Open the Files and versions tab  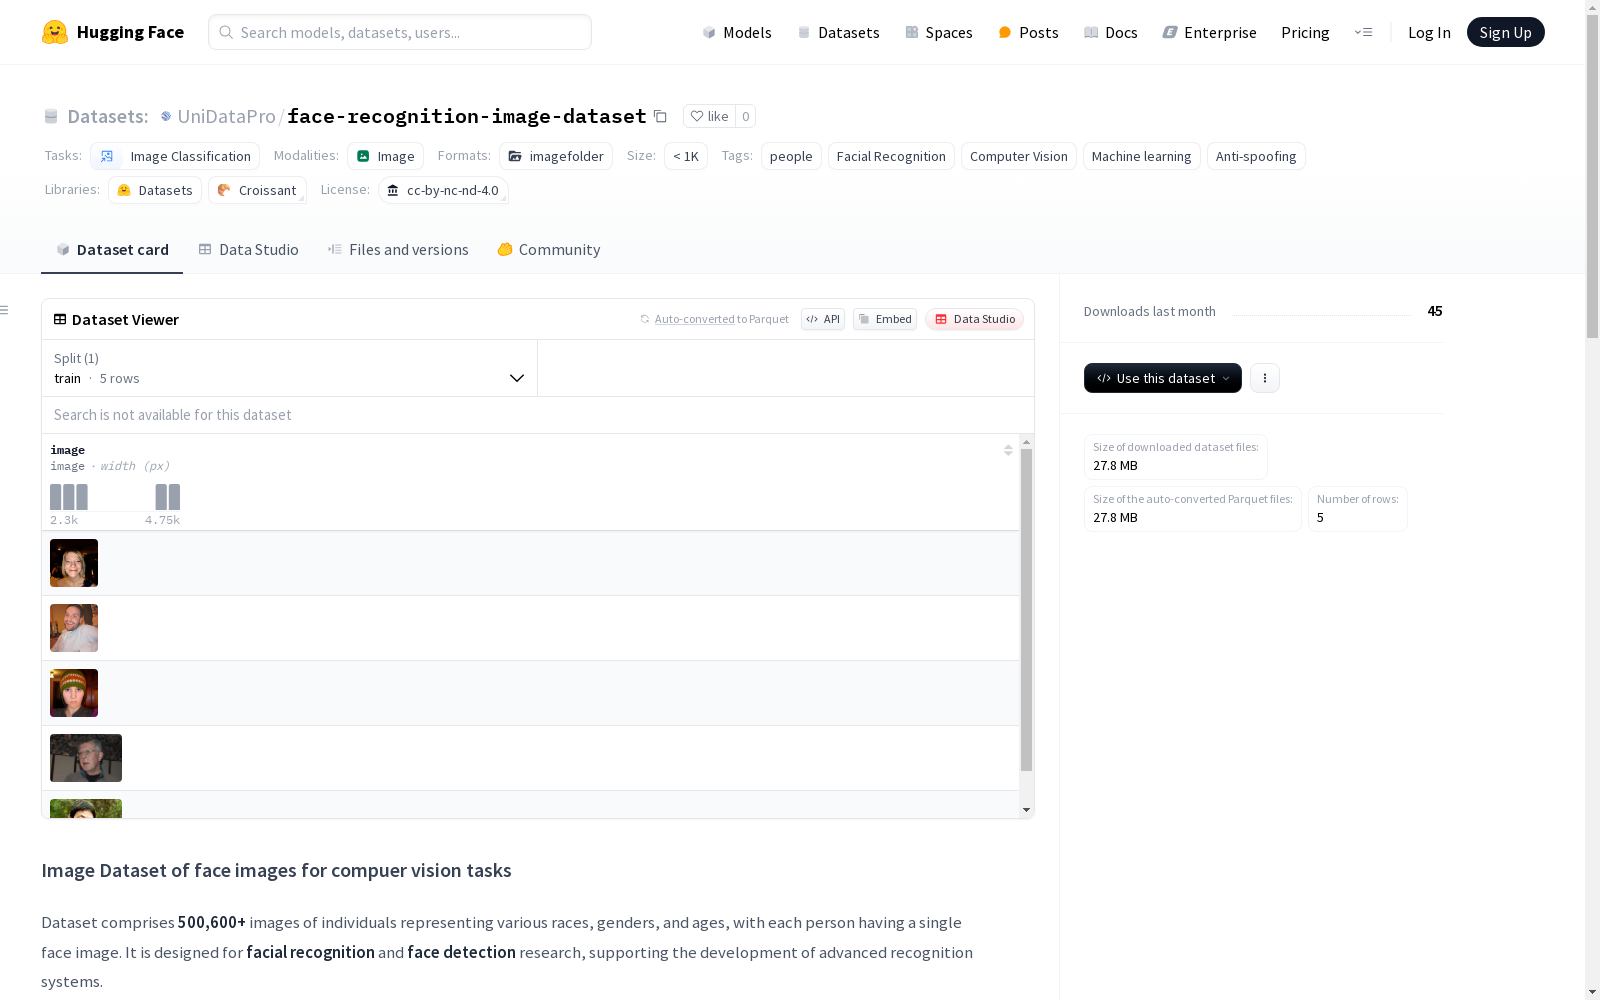click(398, 250)
